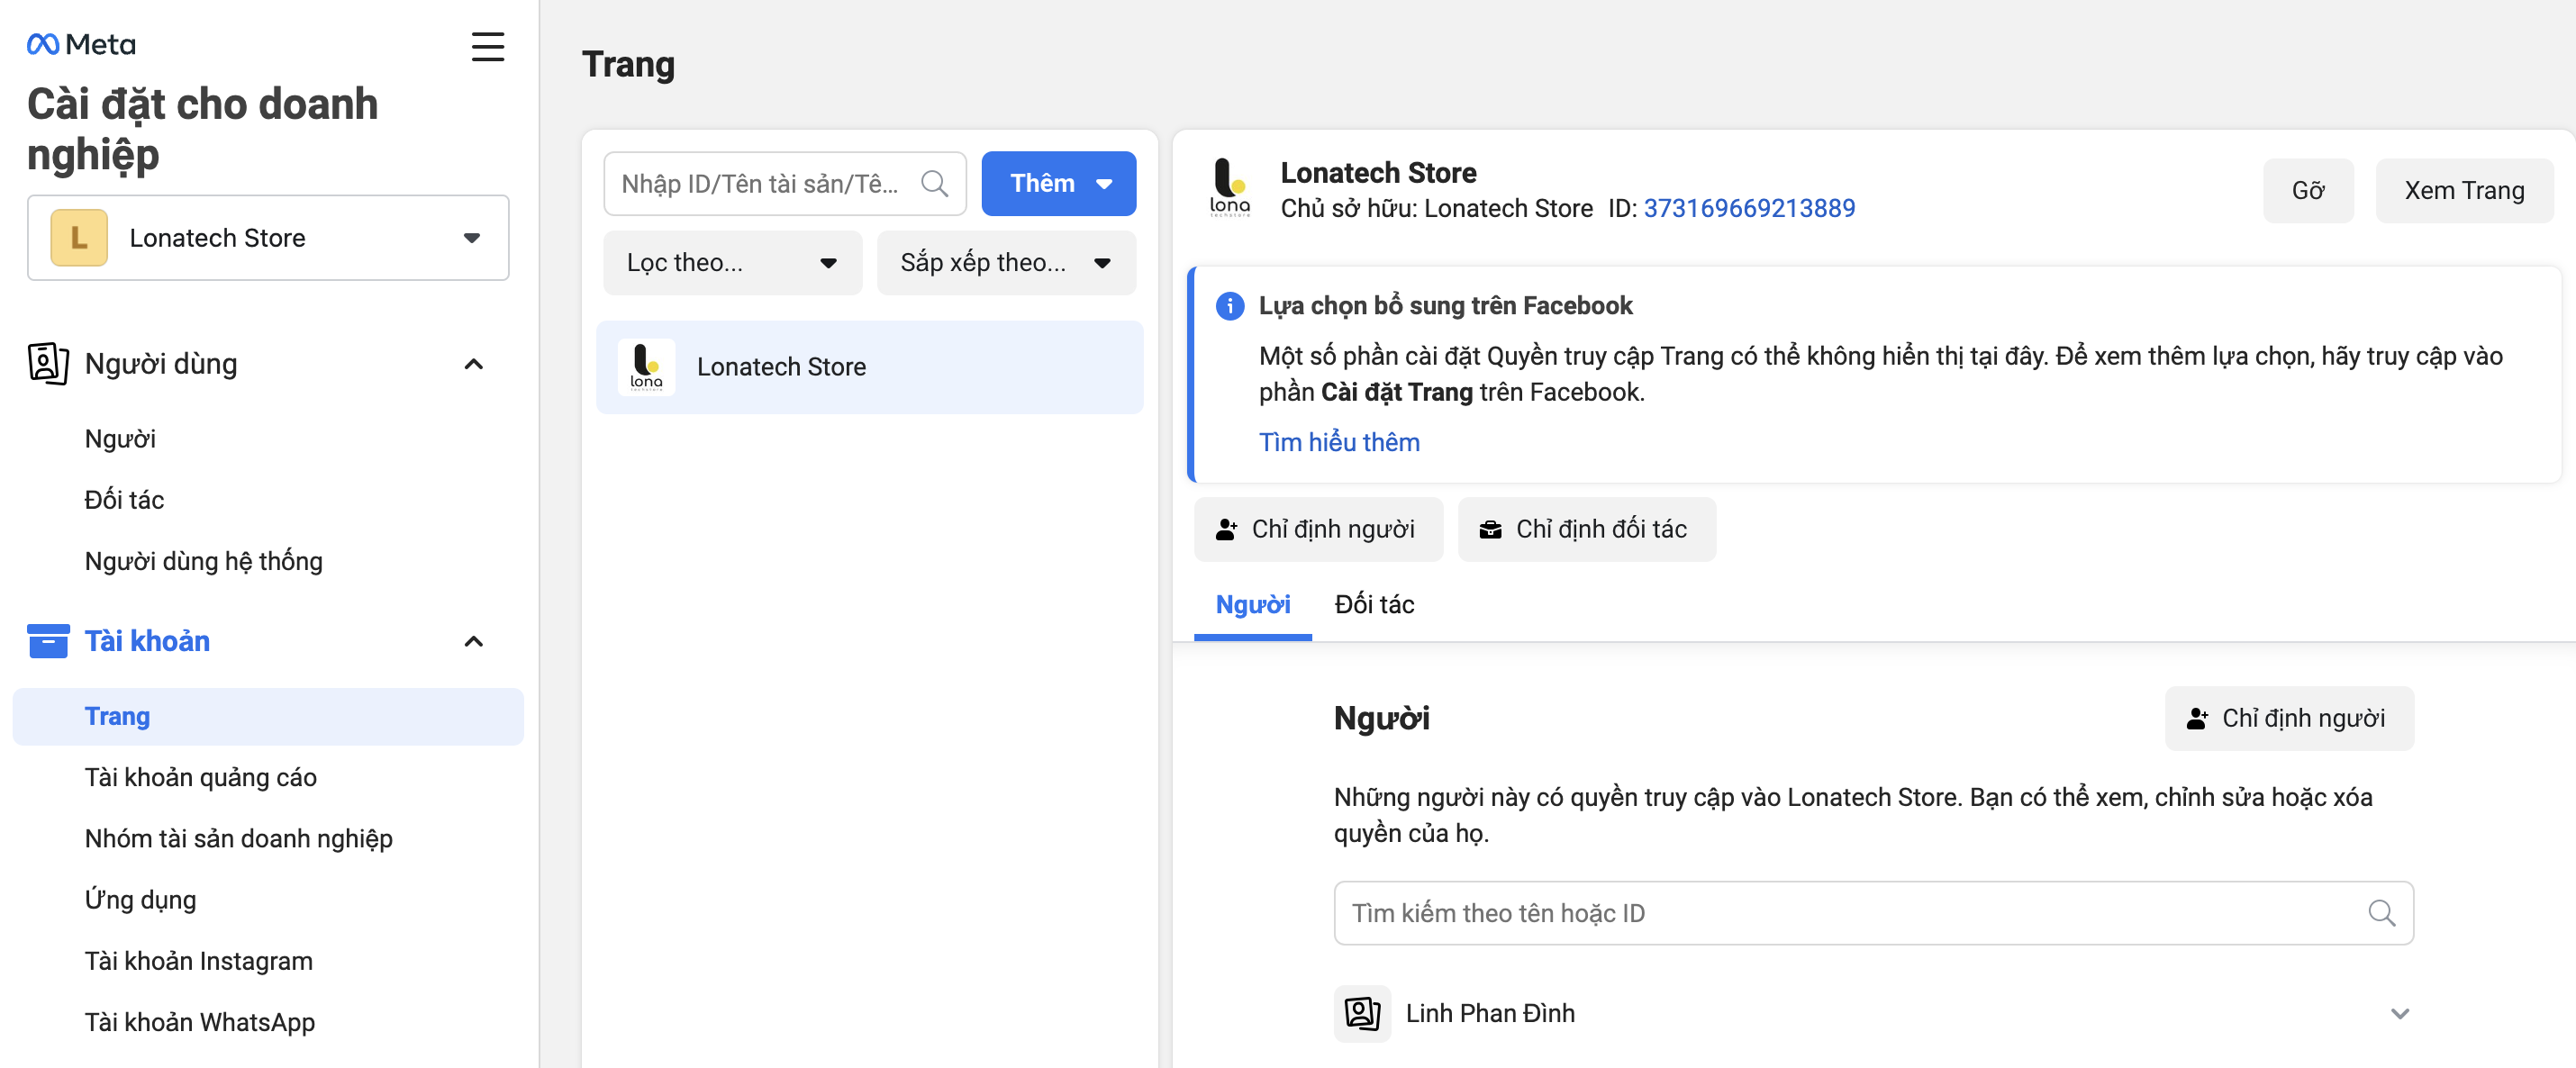2576x1068 pixels.
Task: Click the hamburger menu icon
Action: pyautogui.click(x=486, y=42)
